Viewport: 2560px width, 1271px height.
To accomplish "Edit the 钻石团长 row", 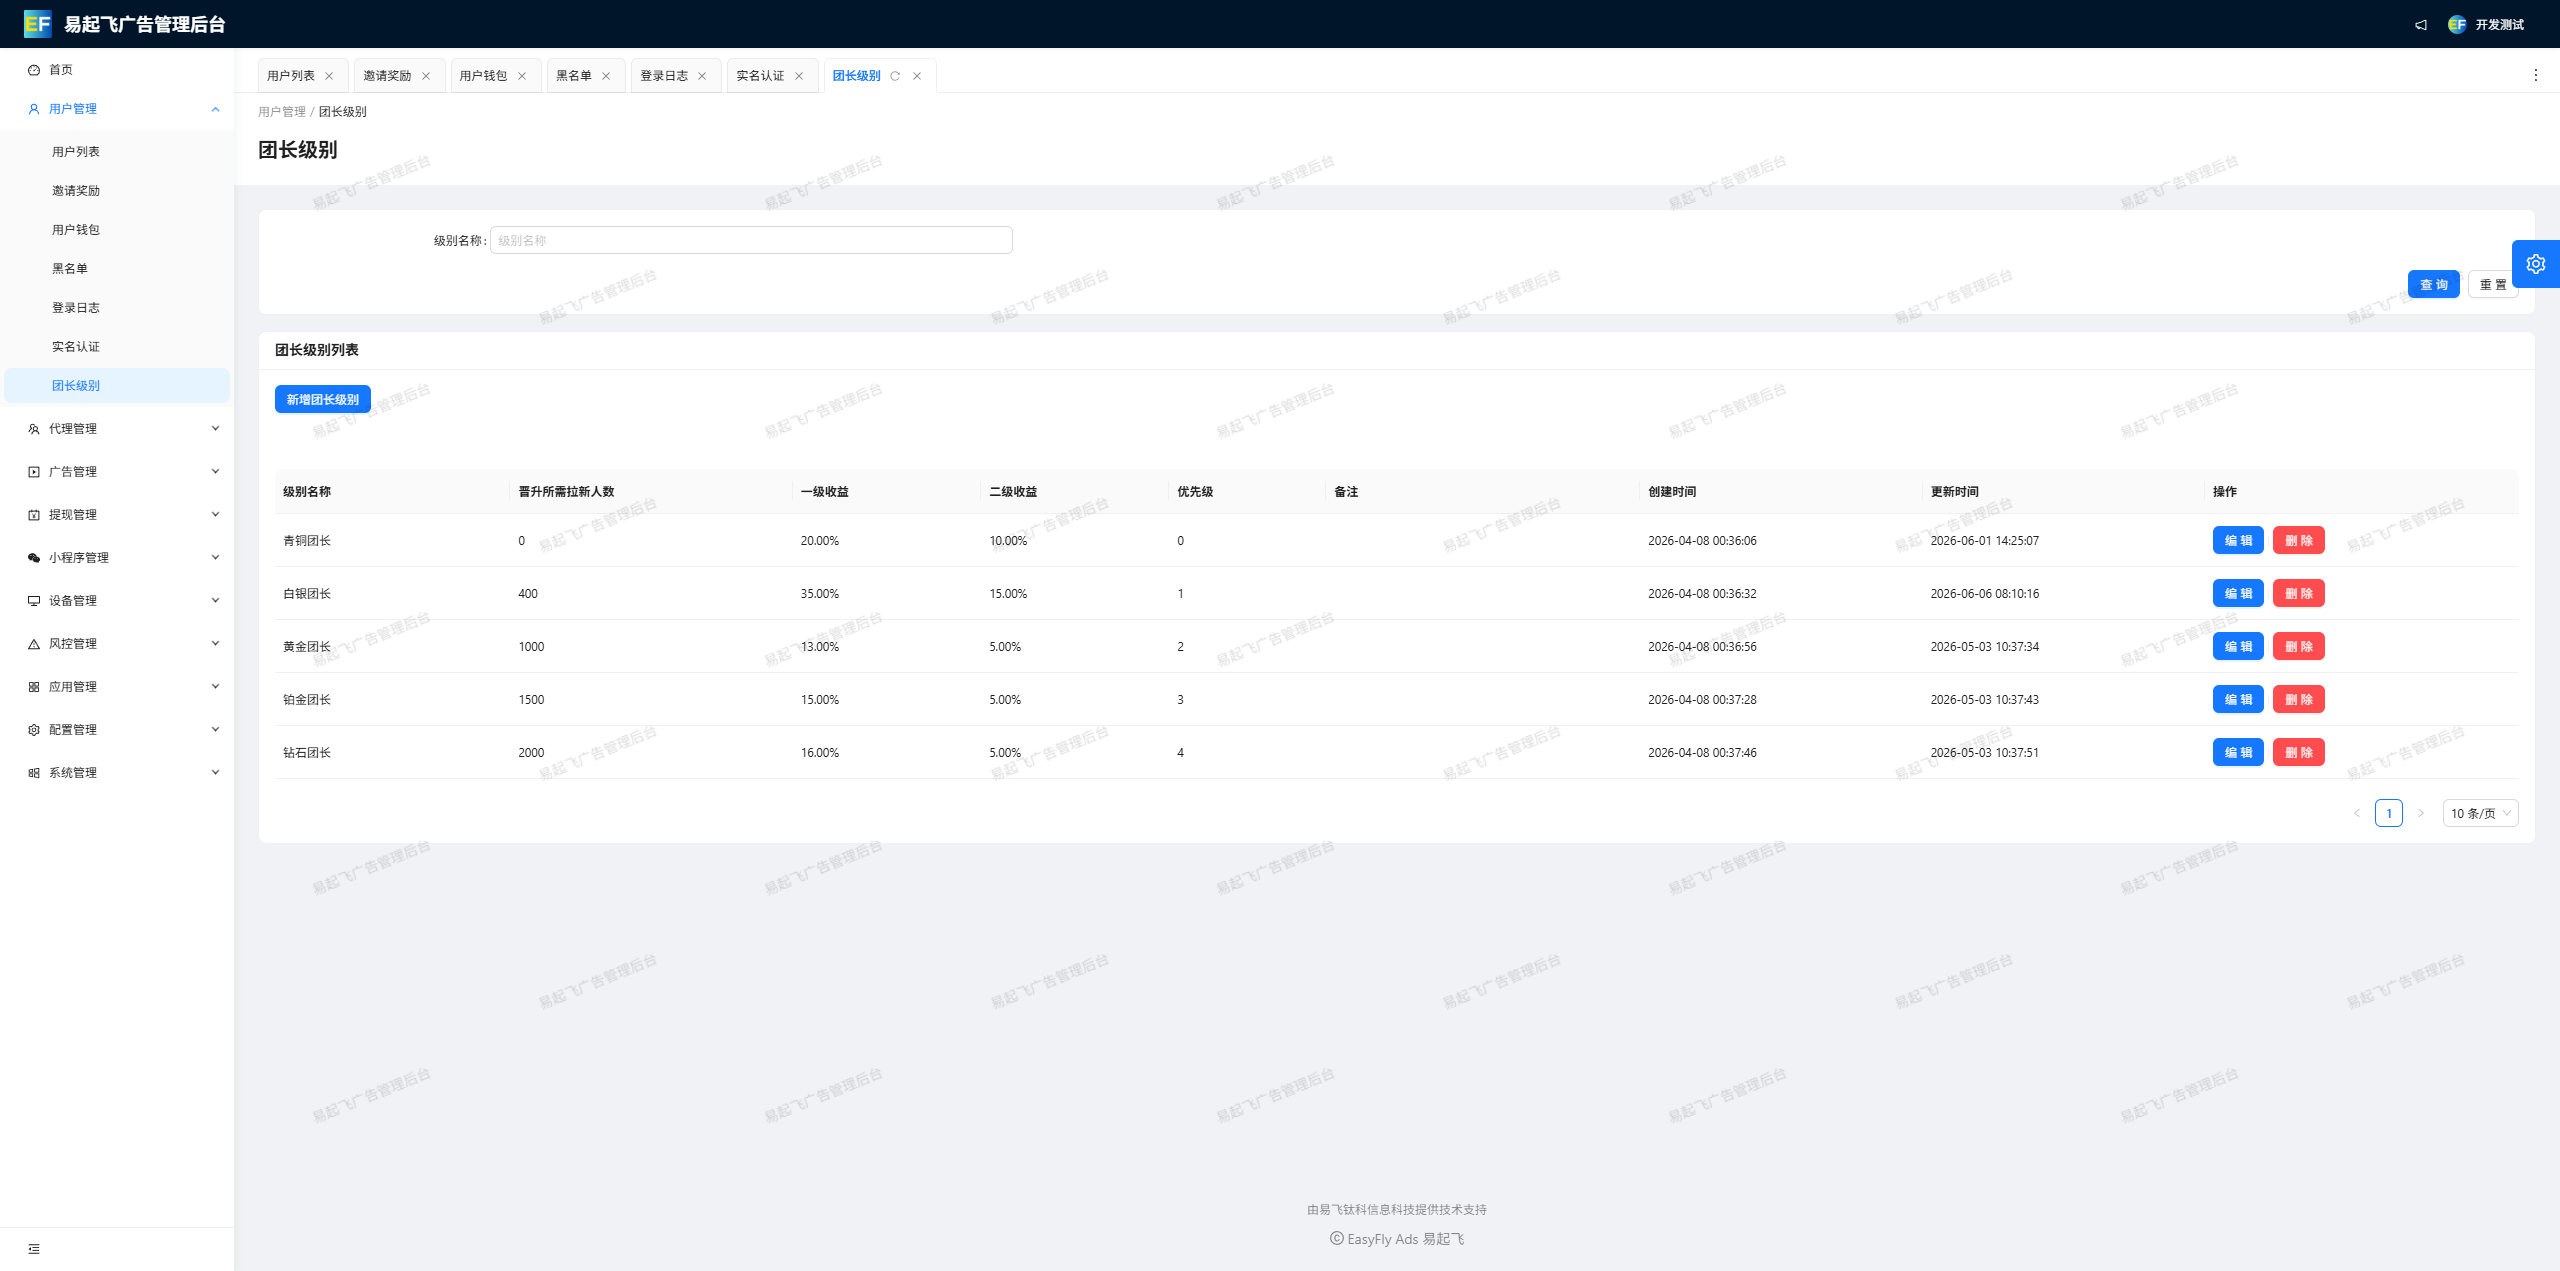I will [2238, 753].
